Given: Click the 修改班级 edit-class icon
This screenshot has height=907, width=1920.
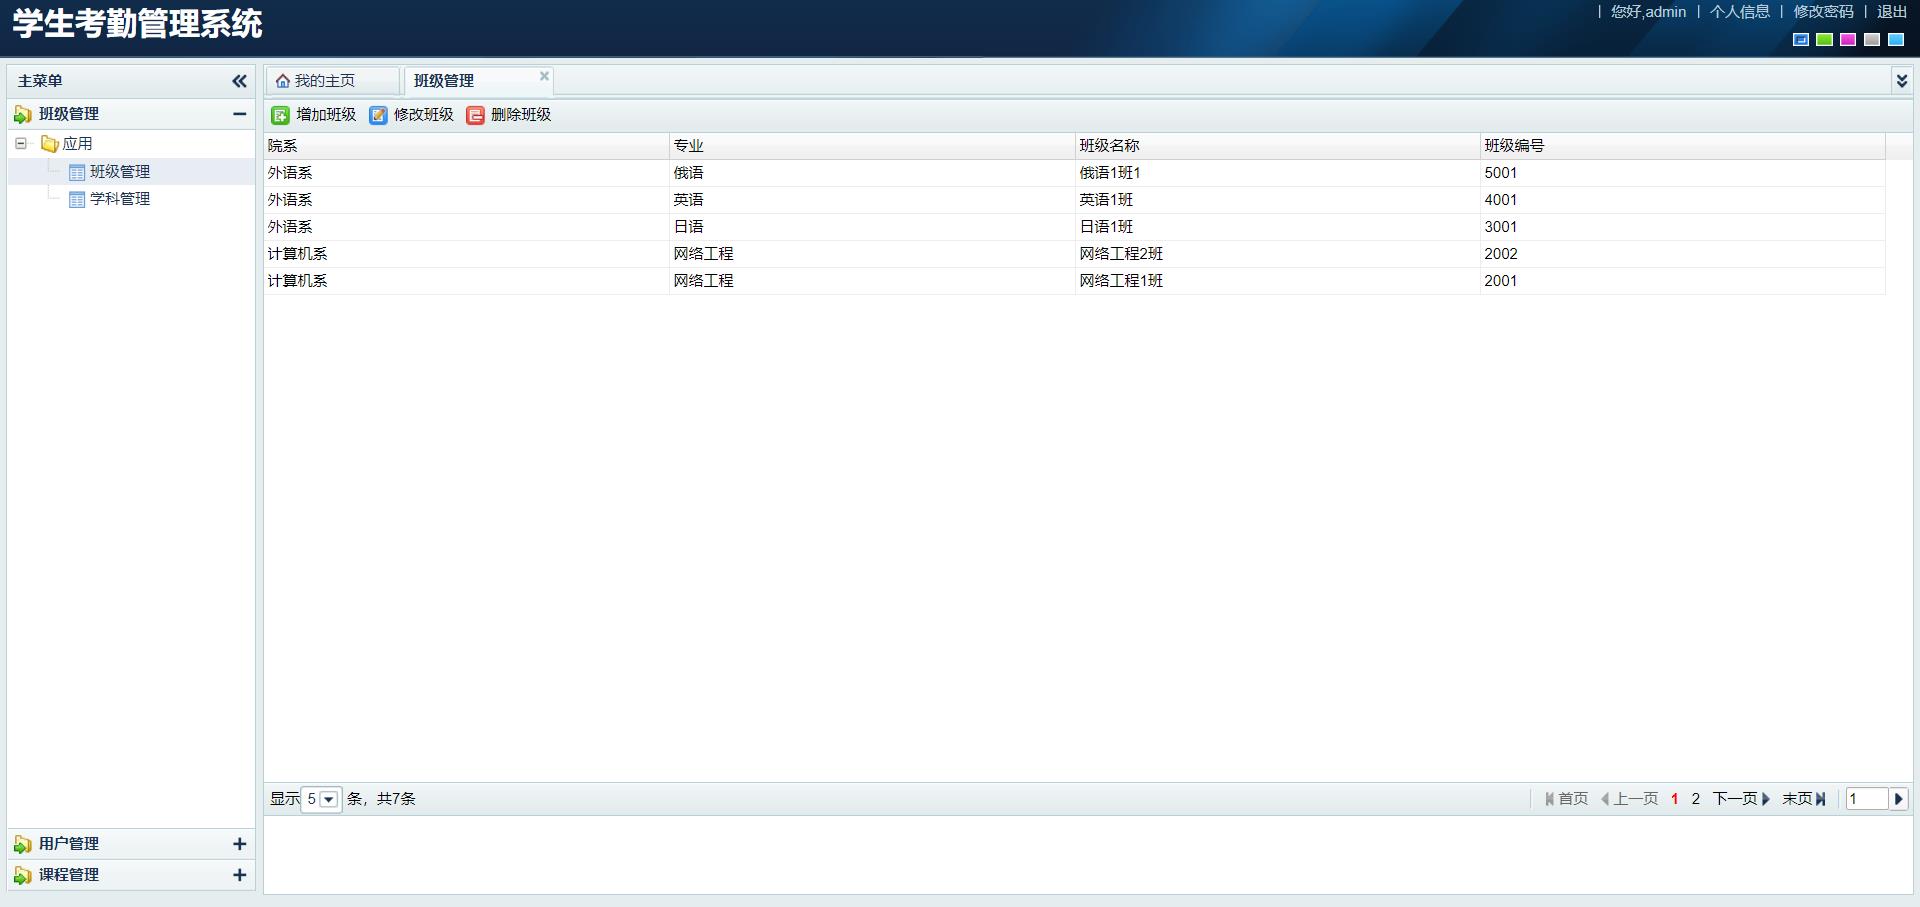Looking at the screenshot, I should point(378,115).
